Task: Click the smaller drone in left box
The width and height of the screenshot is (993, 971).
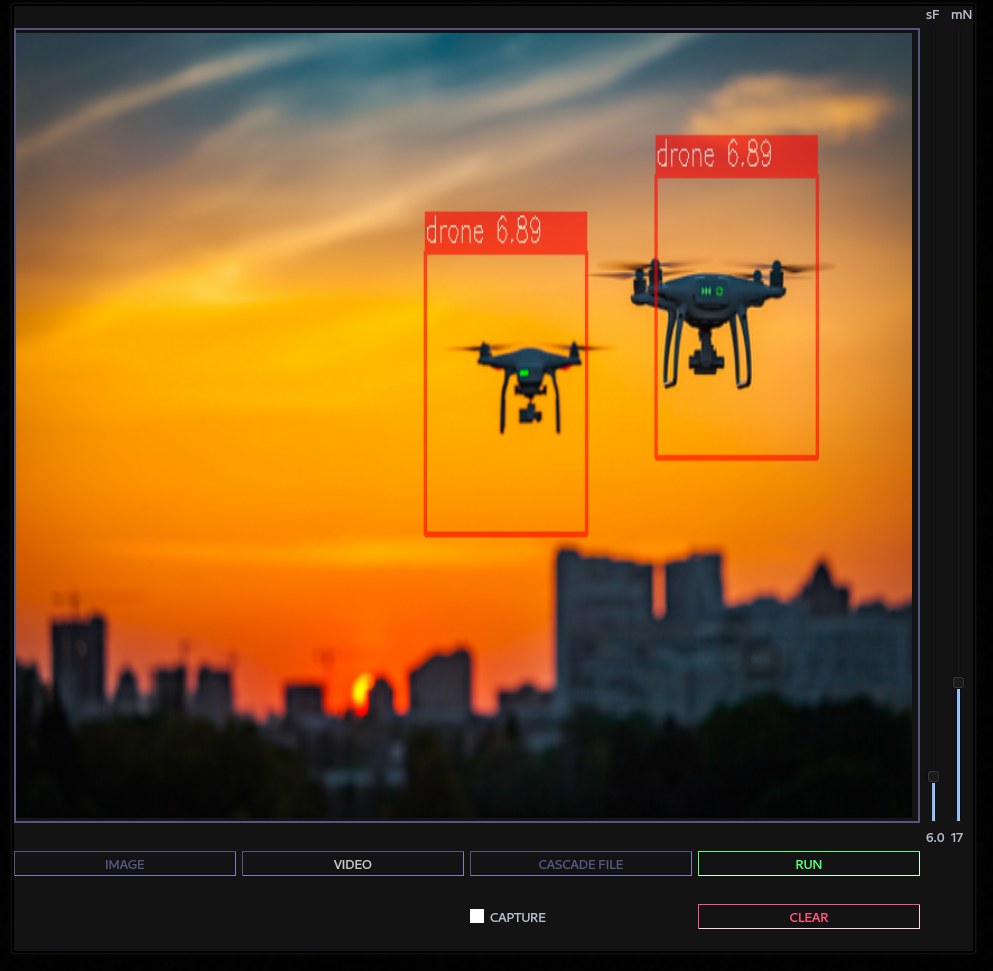Action: pyautogui.click(x=526, y=380)
